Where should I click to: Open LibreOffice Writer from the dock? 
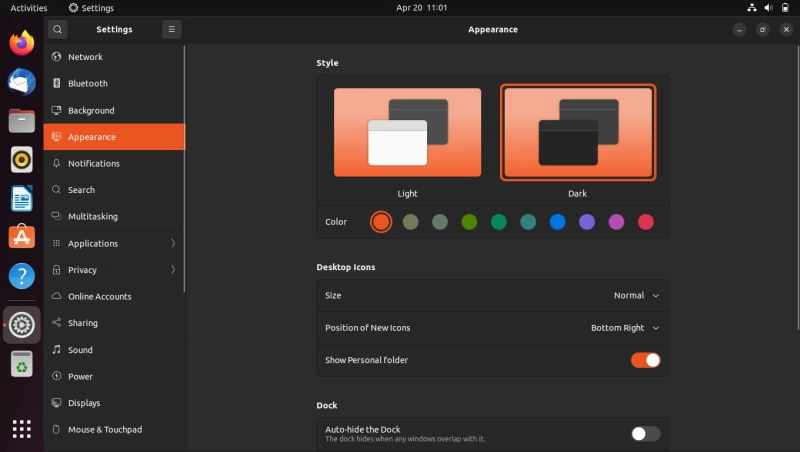tap(21, 198)
